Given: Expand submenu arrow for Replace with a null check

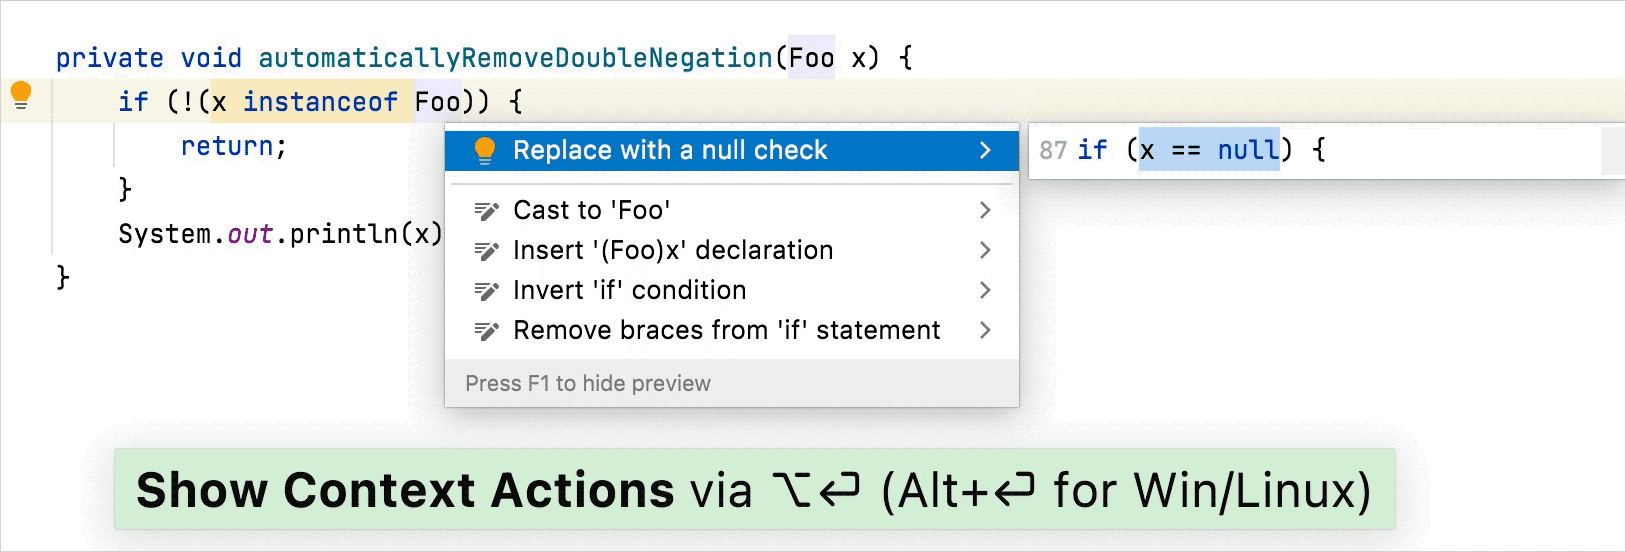Looking at the screenshot, I should (x=985, y=150).
